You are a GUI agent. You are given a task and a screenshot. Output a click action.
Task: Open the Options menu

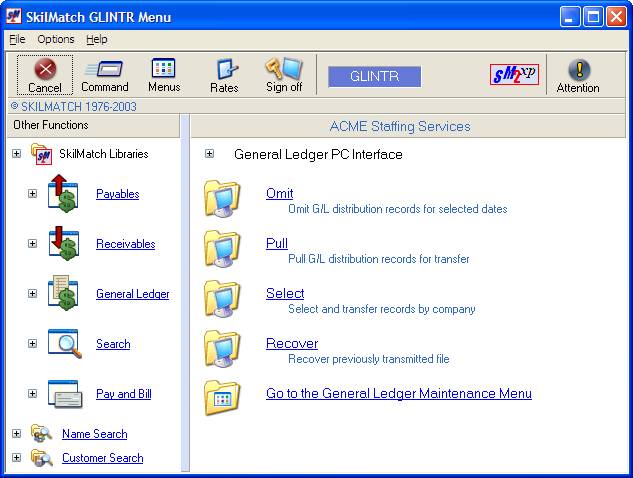click(x=56, y=39)
